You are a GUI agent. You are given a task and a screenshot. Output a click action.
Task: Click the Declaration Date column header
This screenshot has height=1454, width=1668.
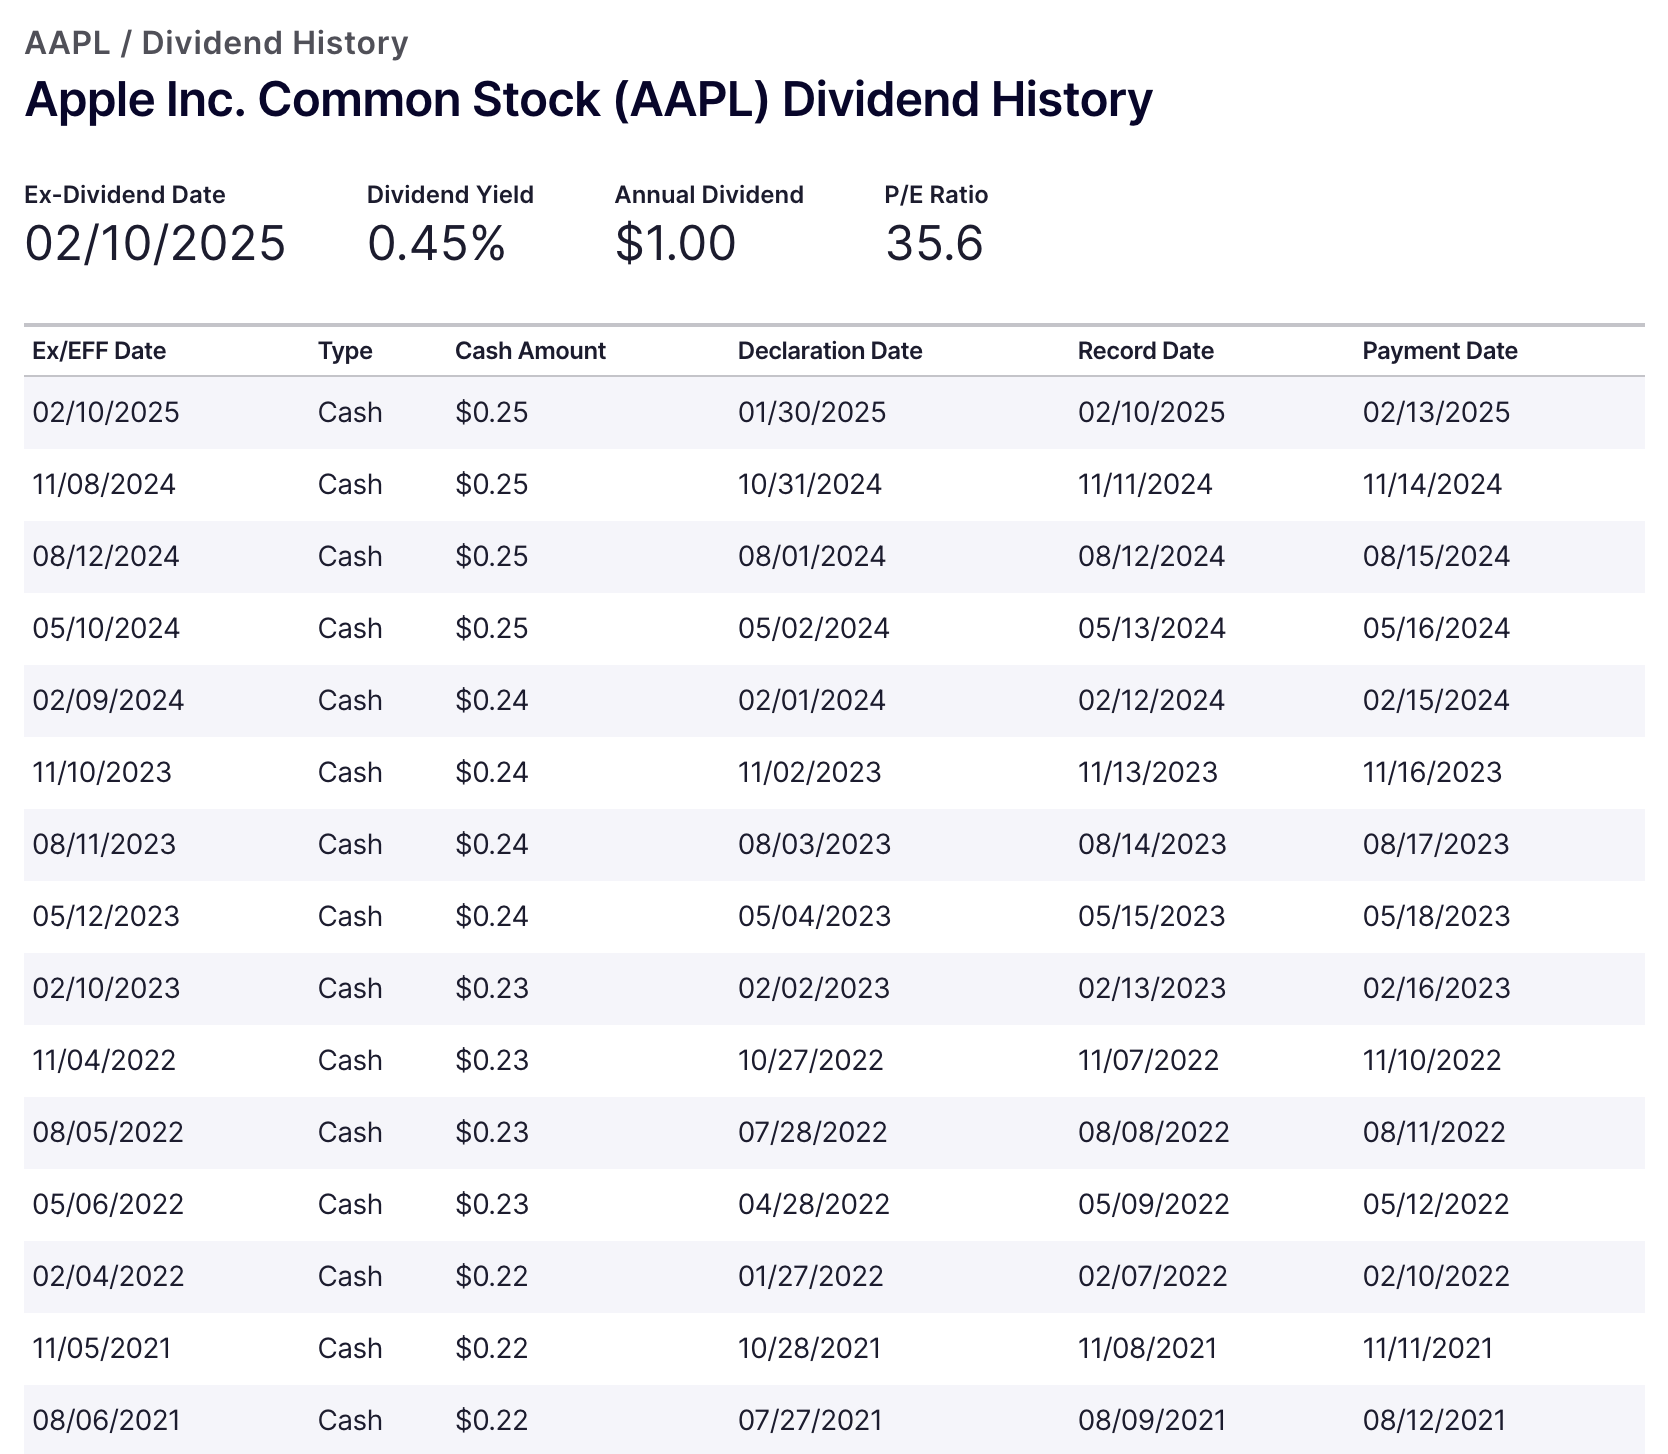(x=830, y=351)
